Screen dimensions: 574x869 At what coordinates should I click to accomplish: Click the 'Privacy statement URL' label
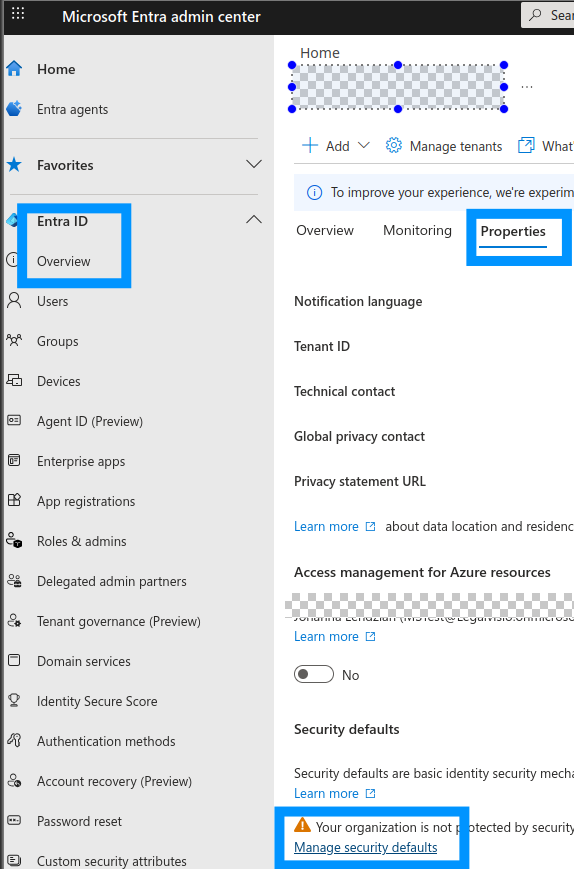(x=360, y=482)
